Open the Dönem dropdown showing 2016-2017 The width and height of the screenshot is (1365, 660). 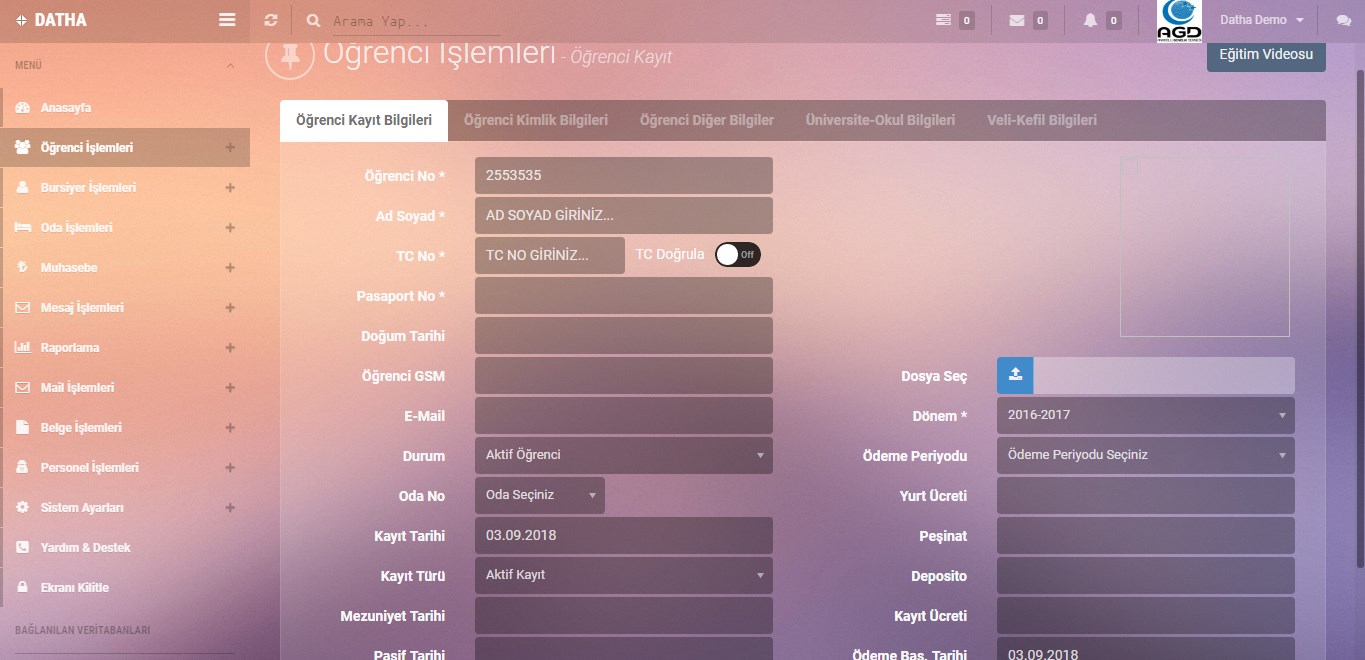pos(1145,415)
